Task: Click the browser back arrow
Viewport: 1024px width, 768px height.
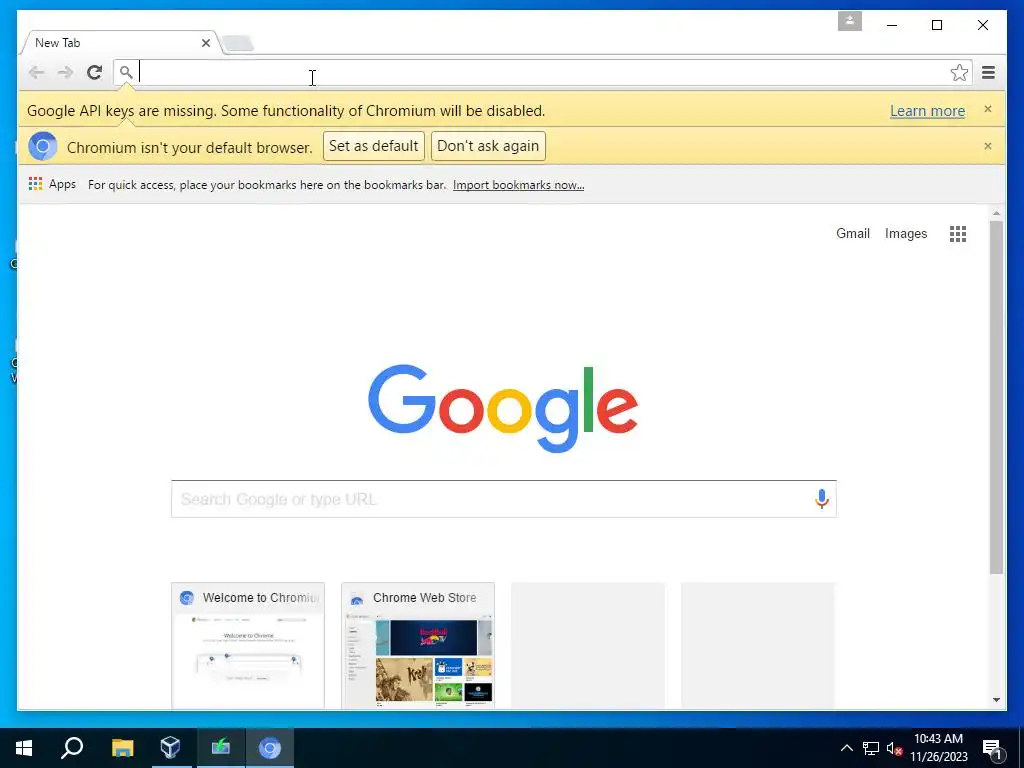Action: point(36,72)
